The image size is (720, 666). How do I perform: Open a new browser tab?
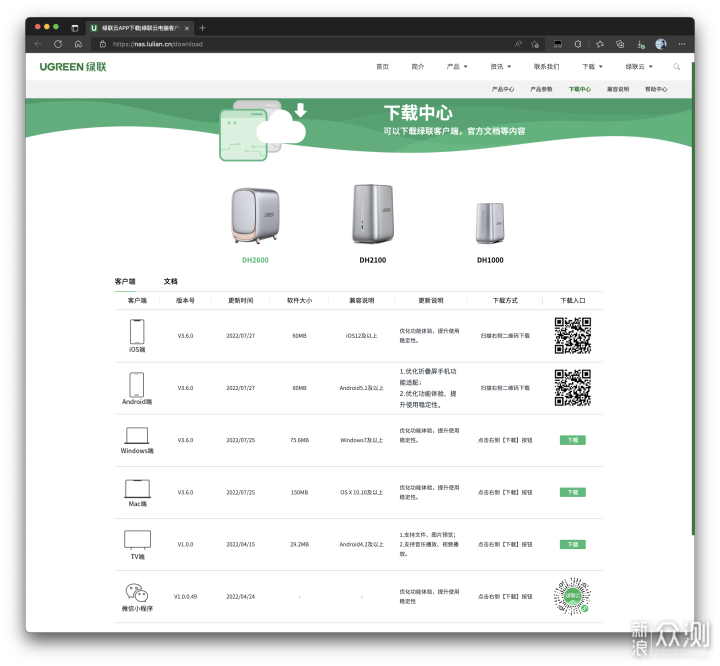point(202,28)
